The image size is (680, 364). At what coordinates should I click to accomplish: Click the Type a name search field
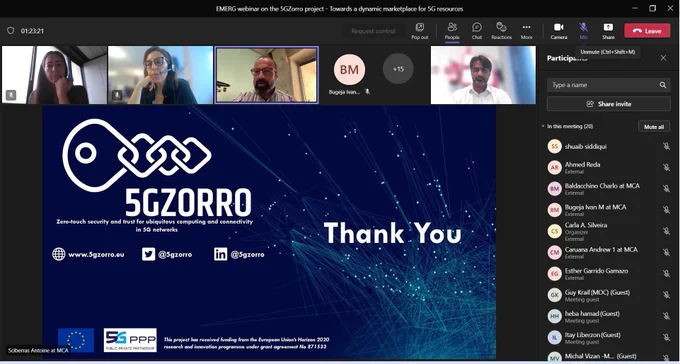(608, 85)
